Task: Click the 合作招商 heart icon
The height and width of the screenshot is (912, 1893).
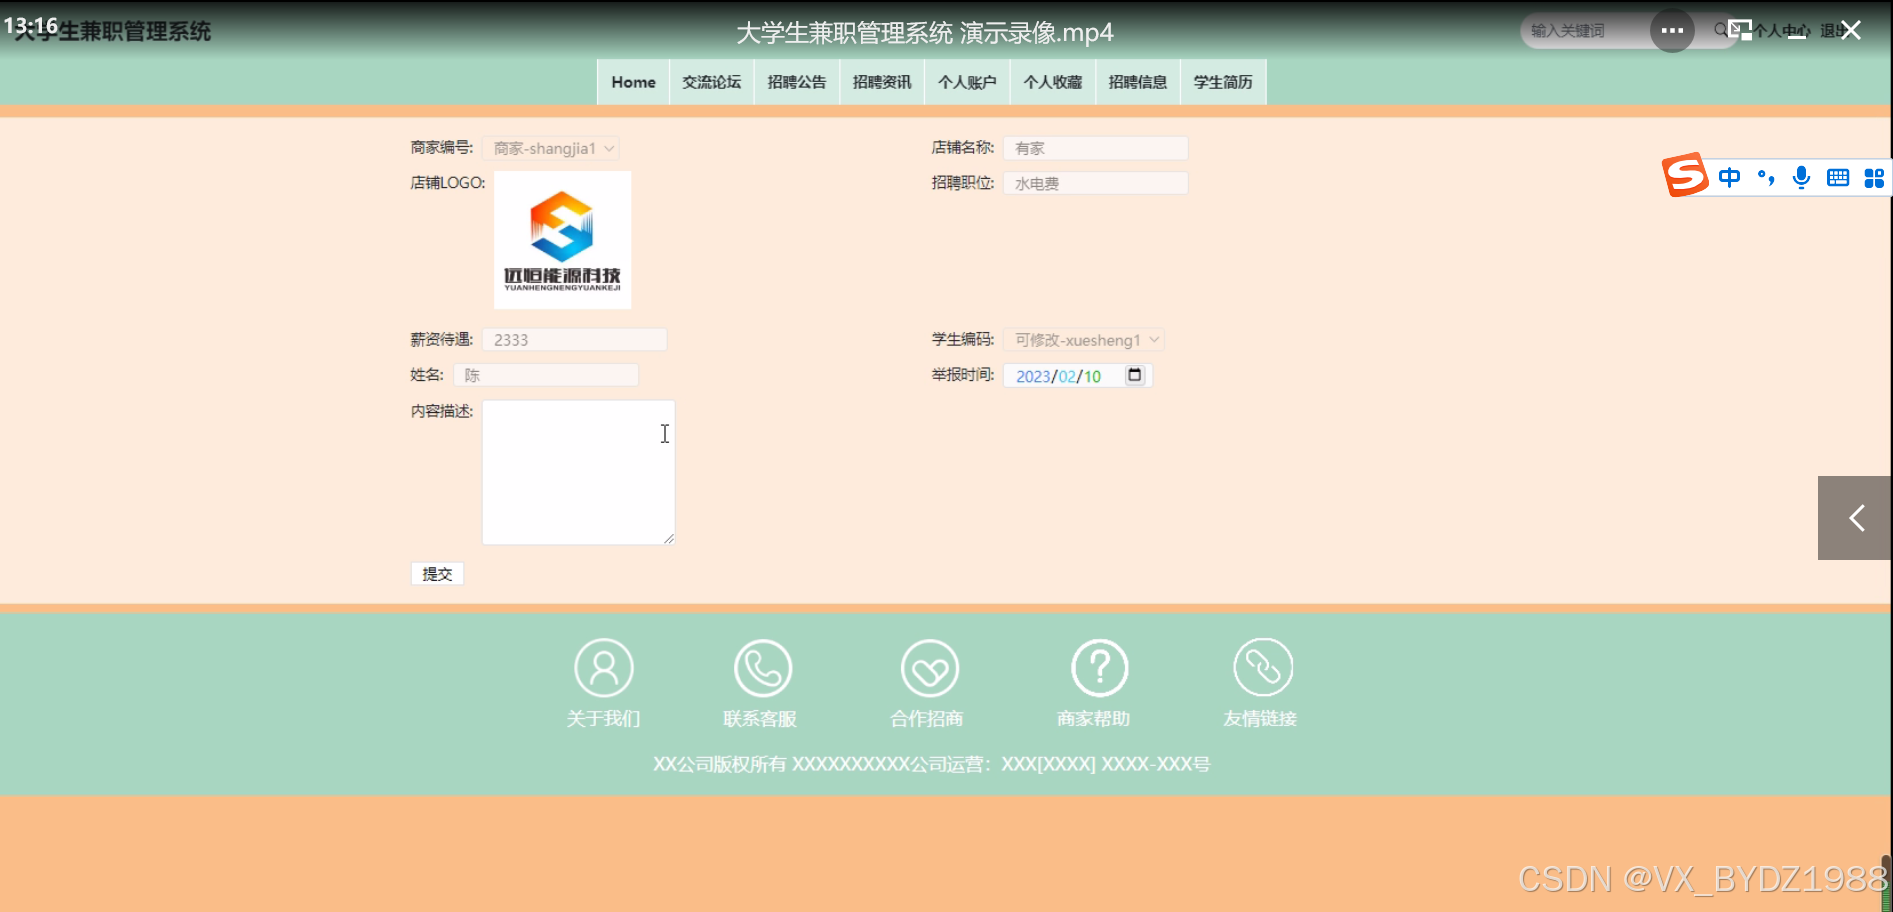Action: click(x=930, y=668)
